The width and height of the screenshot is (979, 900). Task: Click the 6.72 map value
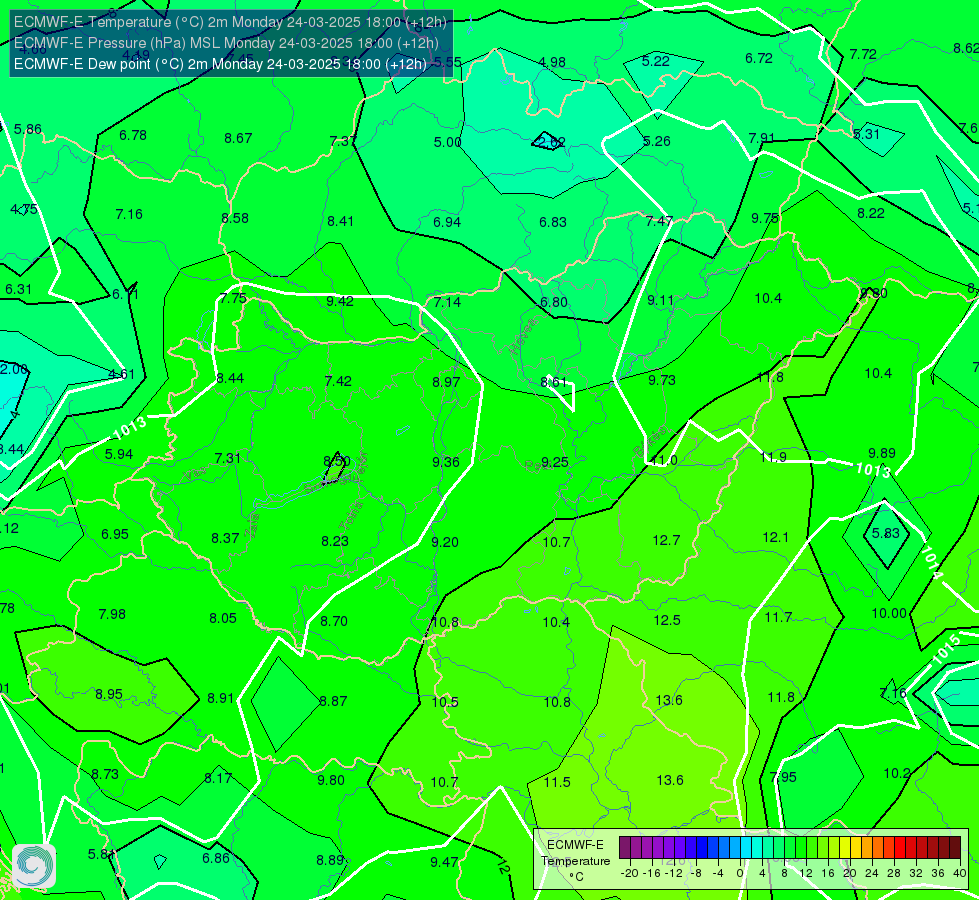759,58
